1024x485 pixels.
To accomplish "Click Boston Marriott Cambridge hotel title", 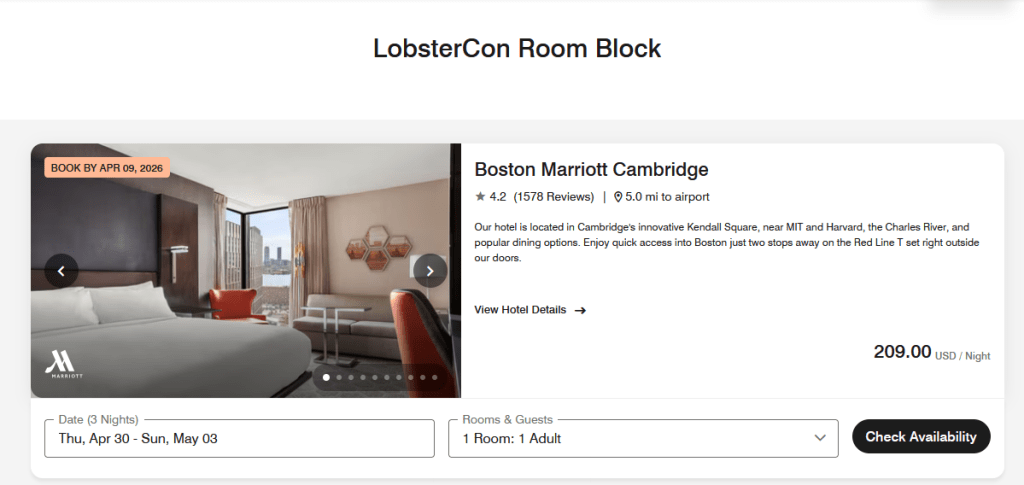I will pos(591,170).
